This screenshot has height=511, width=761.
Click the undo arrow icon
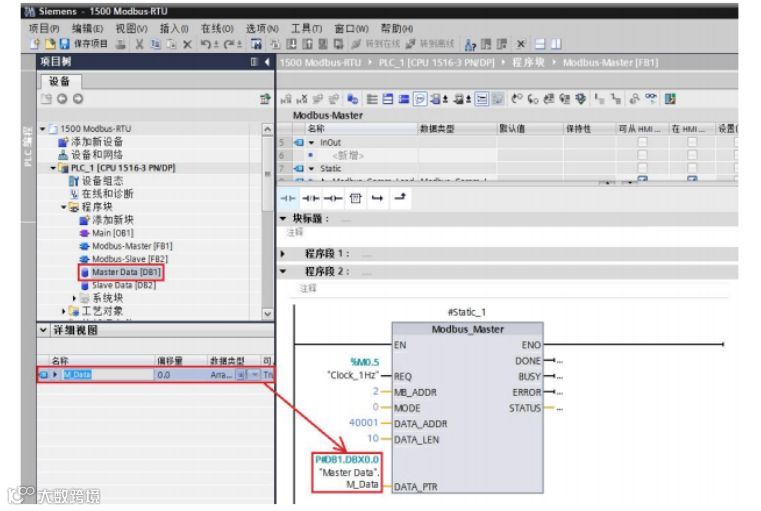pos(206,45)
